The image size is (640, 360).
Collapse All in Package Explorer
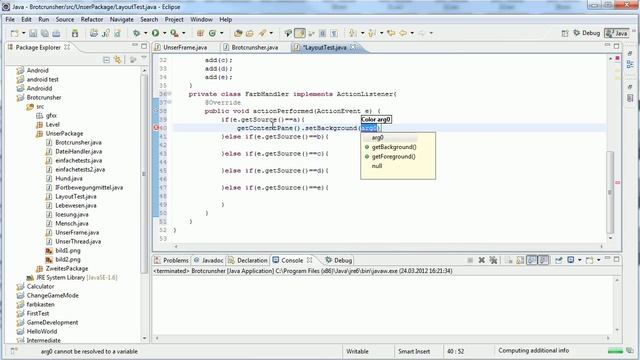coord(107,60)
